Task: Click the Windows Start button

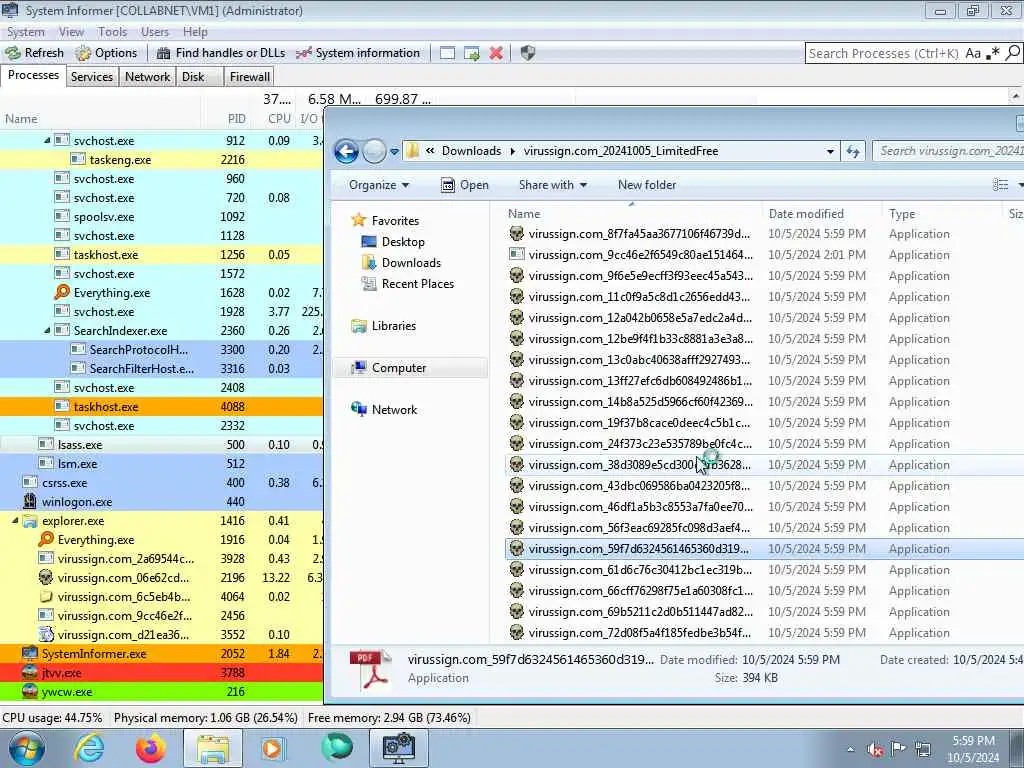Action: (x=26, y=748)
